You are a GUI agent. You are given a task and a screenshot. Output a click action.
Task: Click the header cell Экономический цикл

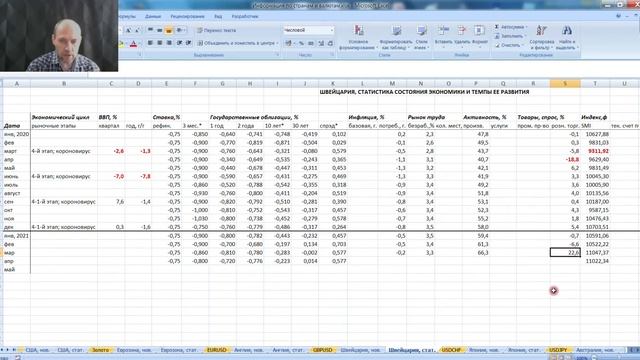[64, 117]
